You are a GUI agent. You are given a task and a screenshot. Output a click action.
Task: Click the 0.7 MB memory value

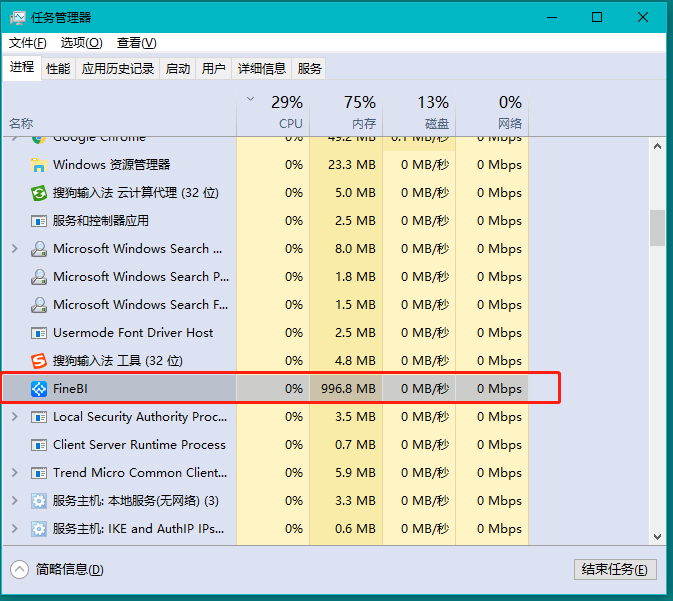coord(355,445)
